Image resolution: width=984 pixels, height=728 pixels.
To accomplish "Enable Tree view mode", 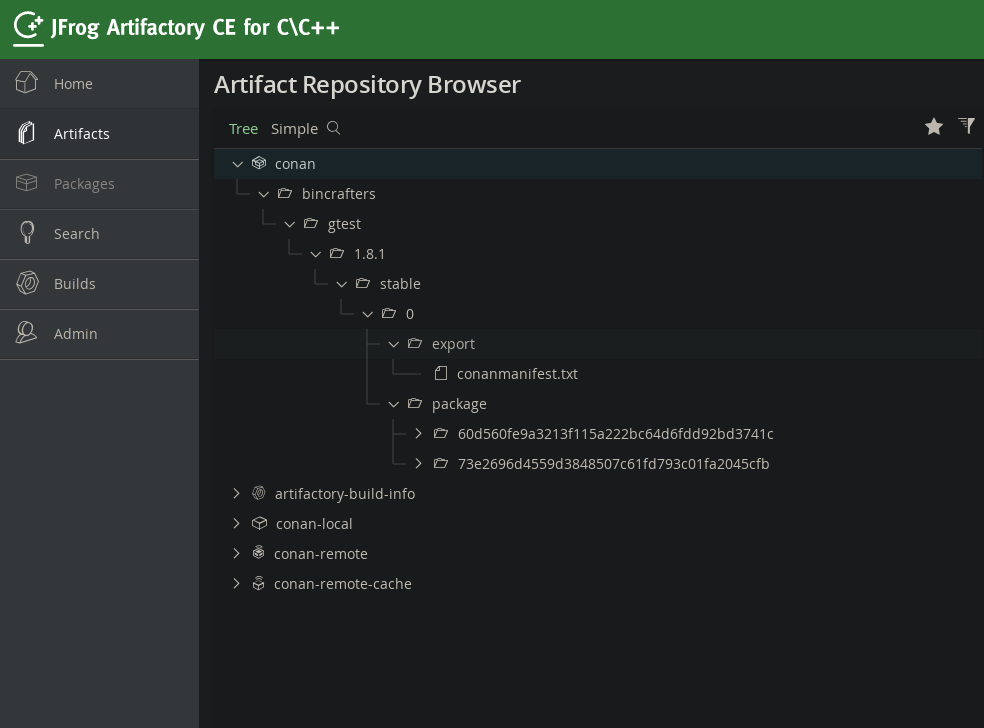I will [x=243, y=128].
